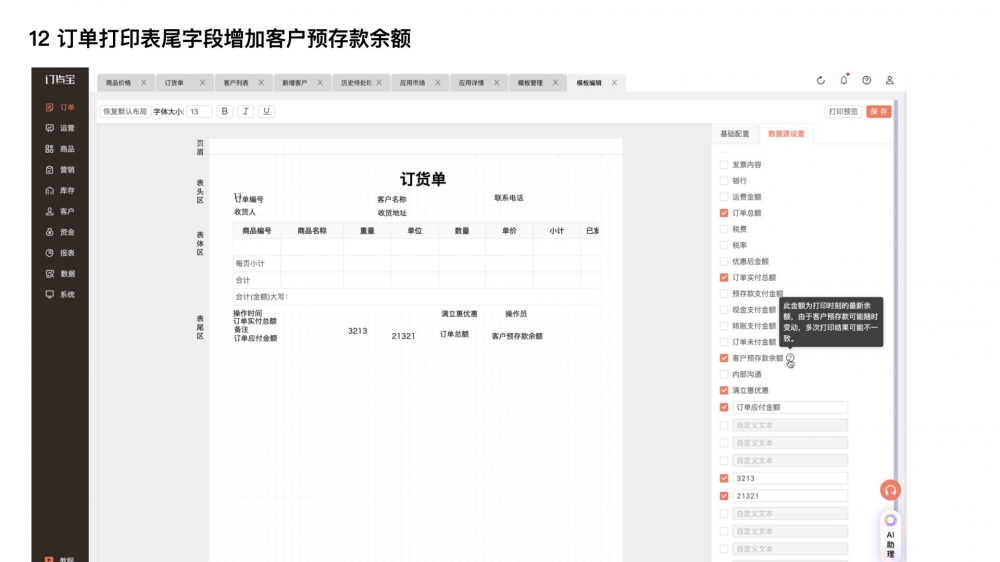Click the help icon beside 客户预存款余额

[790, 358]
